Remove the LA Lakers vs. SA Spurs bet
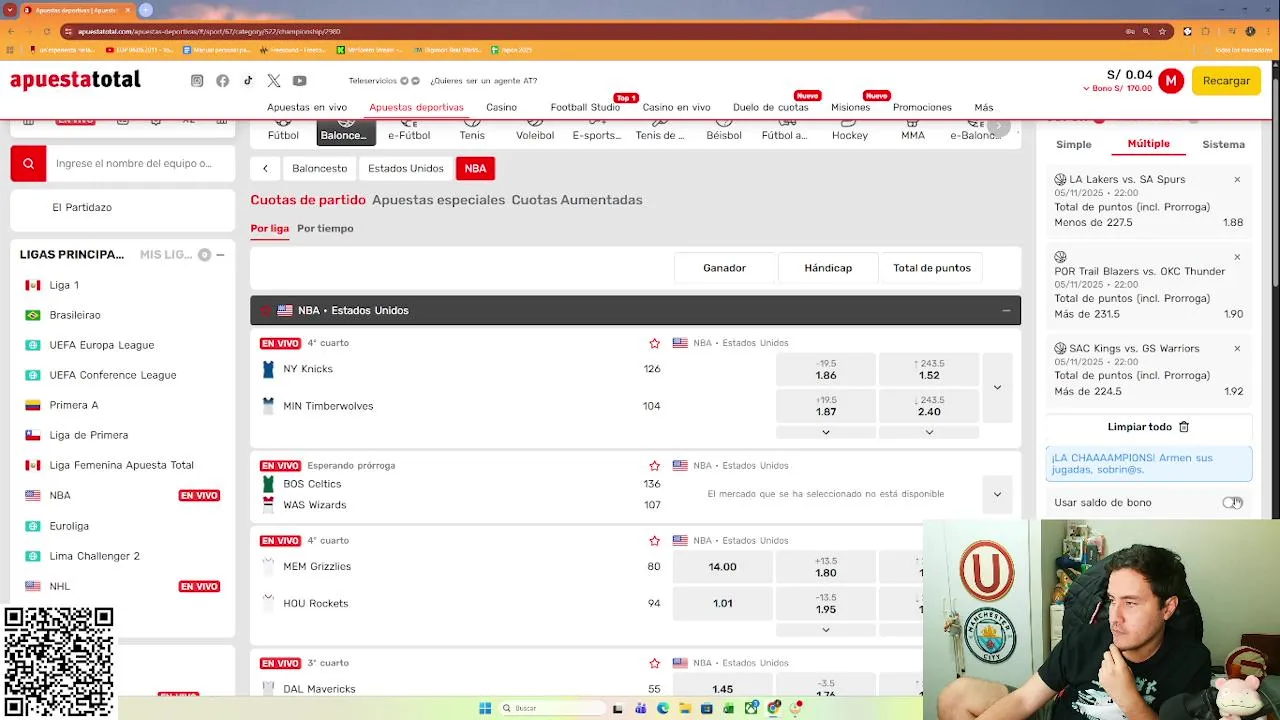The width and height of the screenshot is (1280, 720). click(x=1237, y=180)
